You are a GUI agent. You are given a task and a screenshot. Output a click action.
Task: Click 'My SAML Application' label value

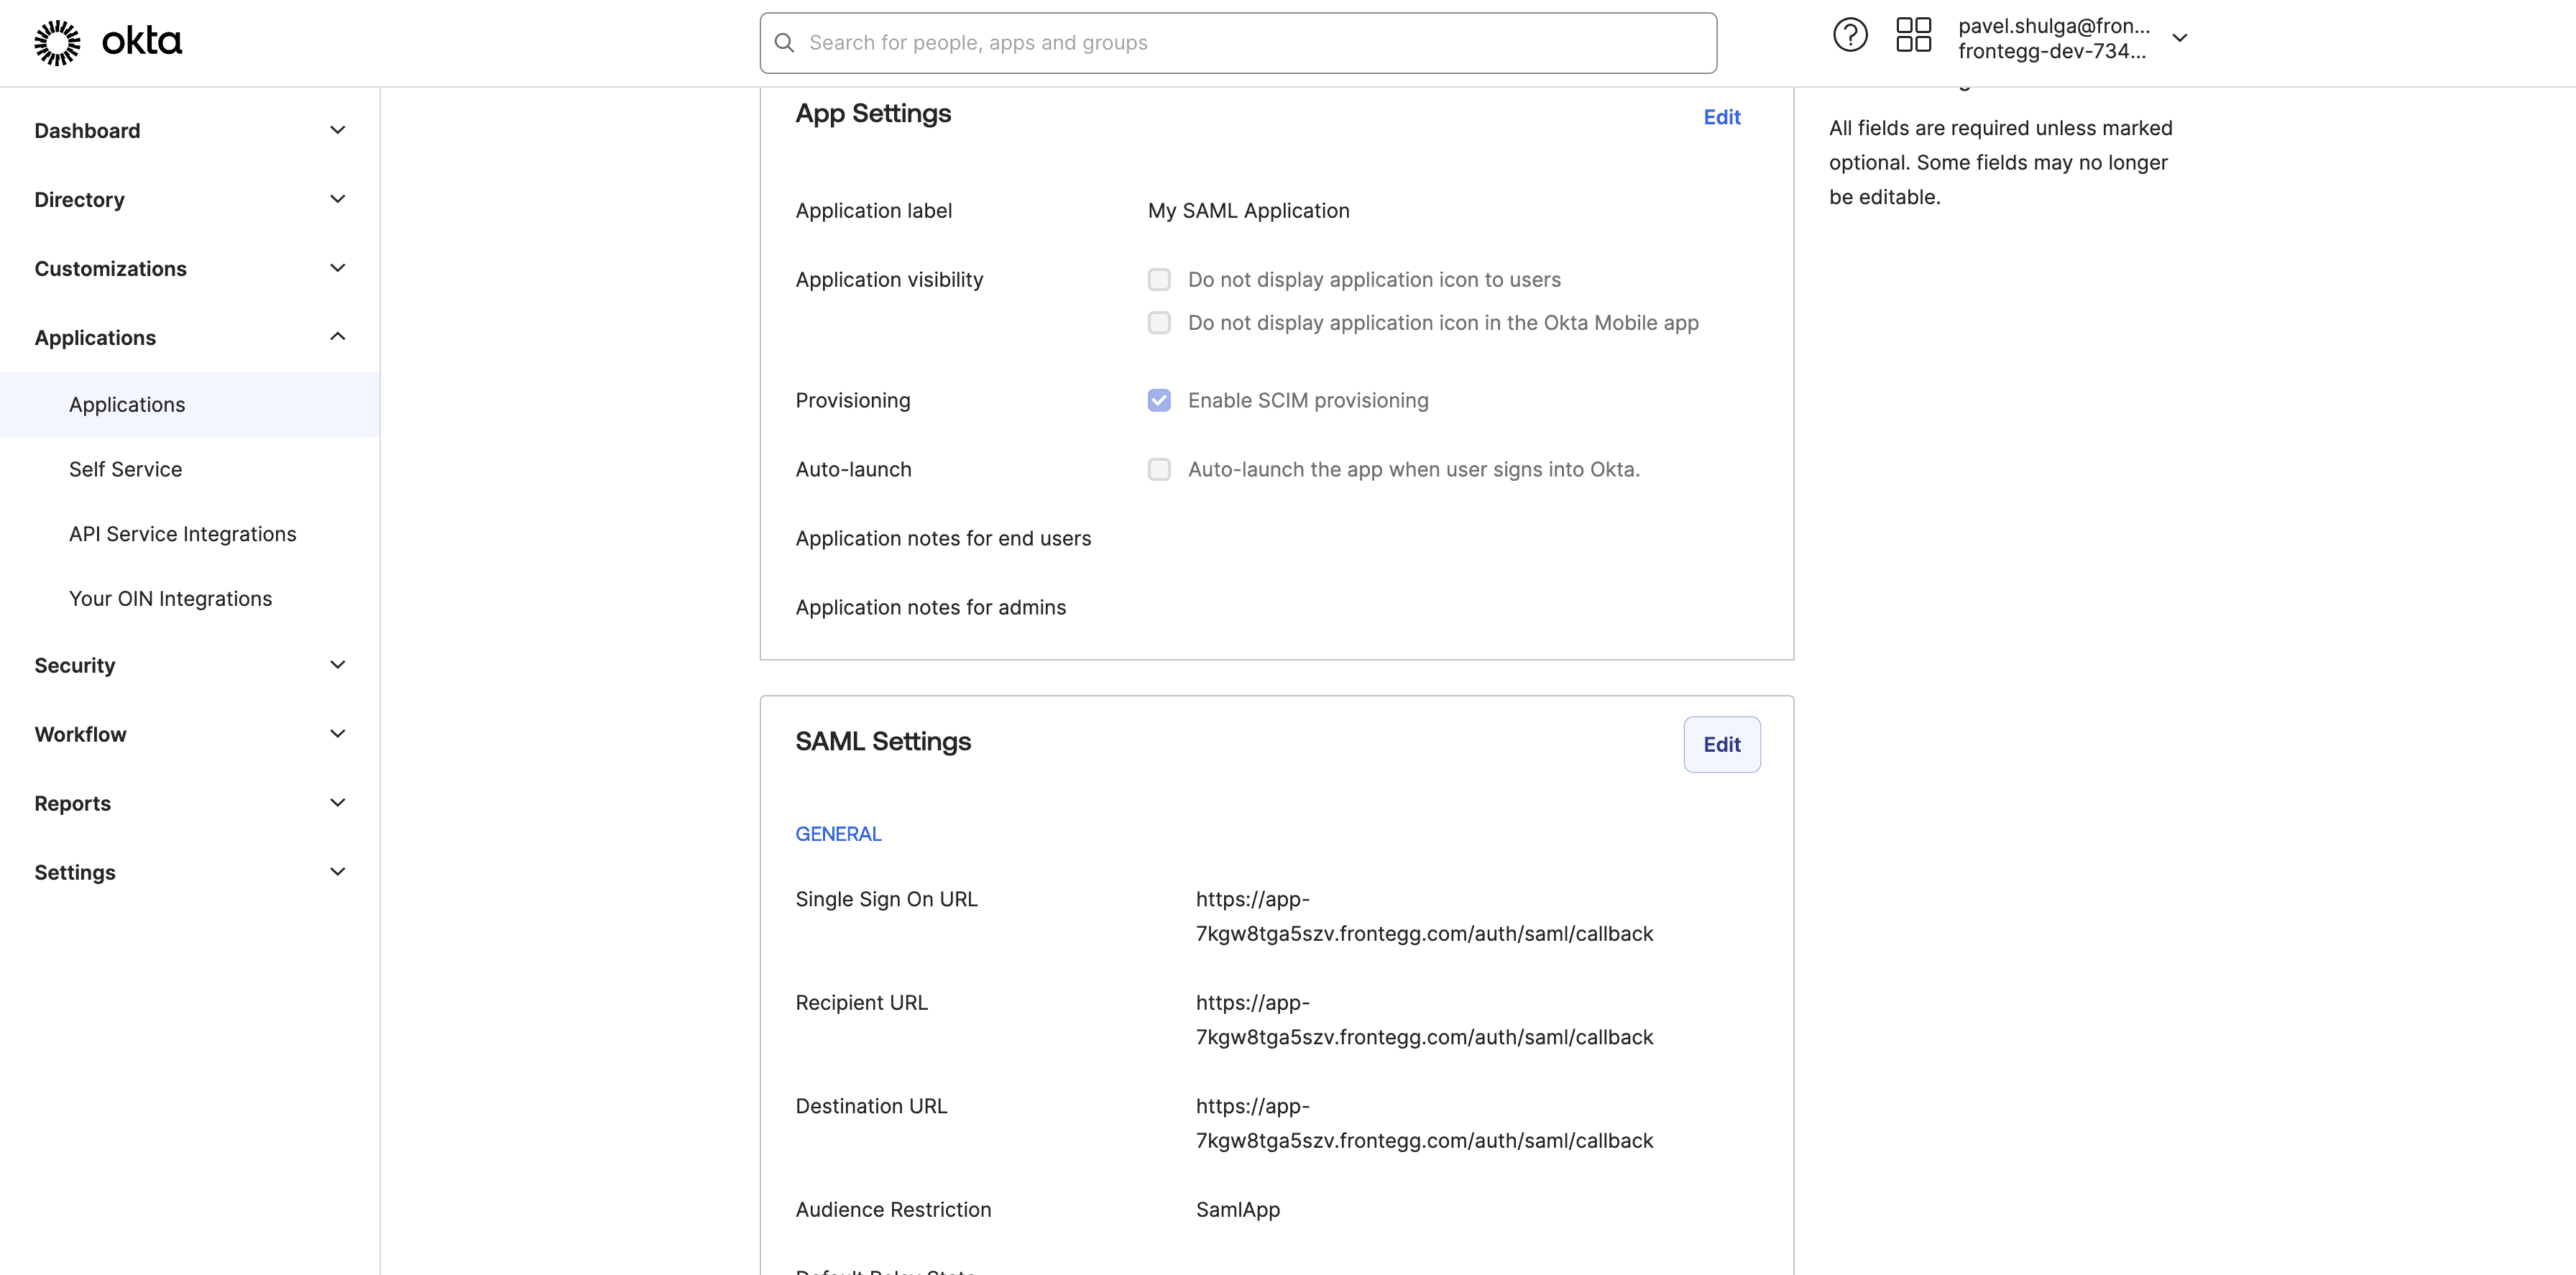point(1249,211)
